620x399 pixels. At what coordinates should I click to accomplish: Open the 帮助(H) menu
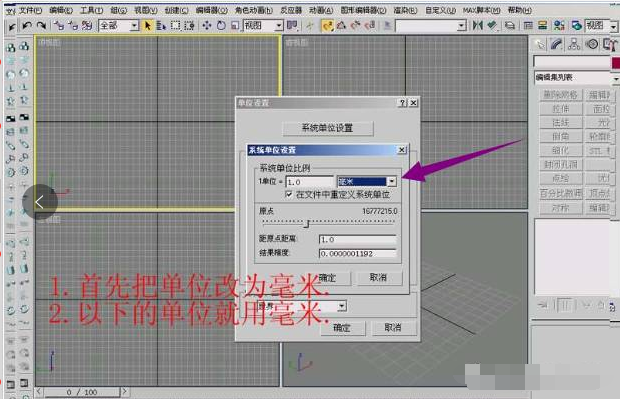point(520,10)
